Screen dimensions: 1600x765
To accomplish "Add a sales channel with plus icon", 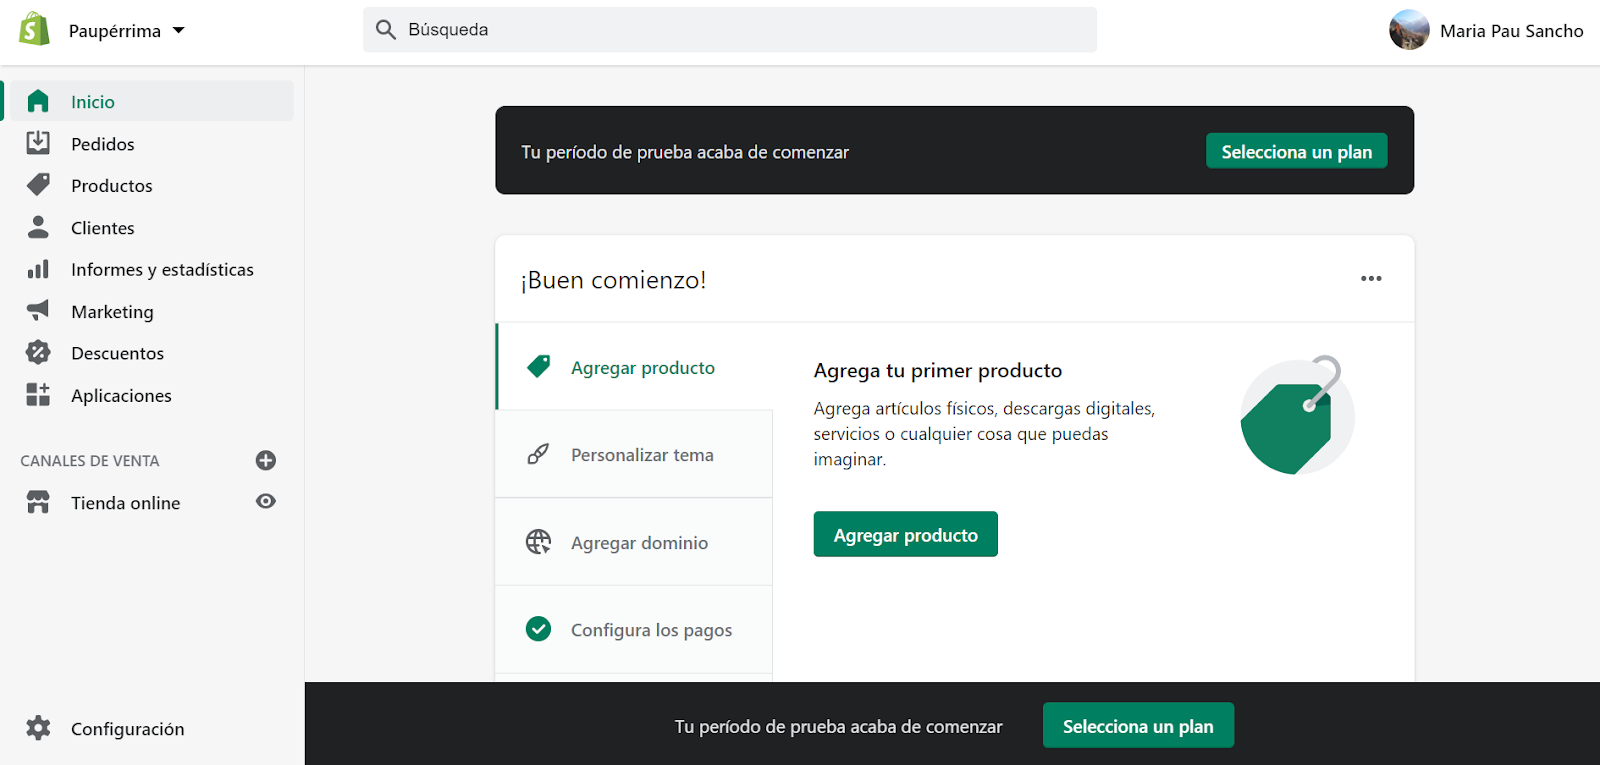I will coord(266,460).
